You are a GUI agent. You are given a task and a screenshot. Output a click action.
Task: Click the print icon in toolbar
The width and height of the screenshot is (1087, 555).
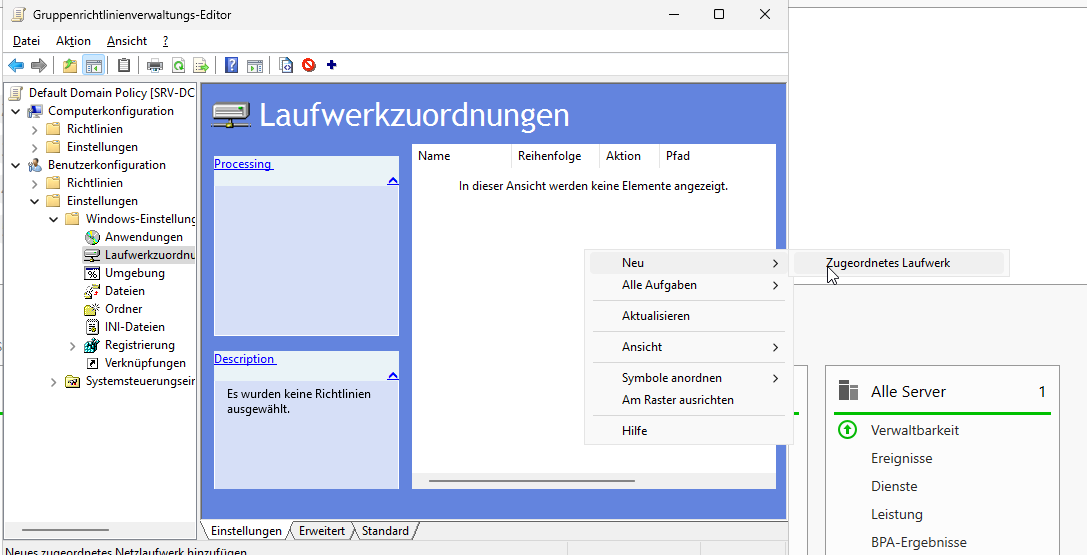[x=155, y=66]
